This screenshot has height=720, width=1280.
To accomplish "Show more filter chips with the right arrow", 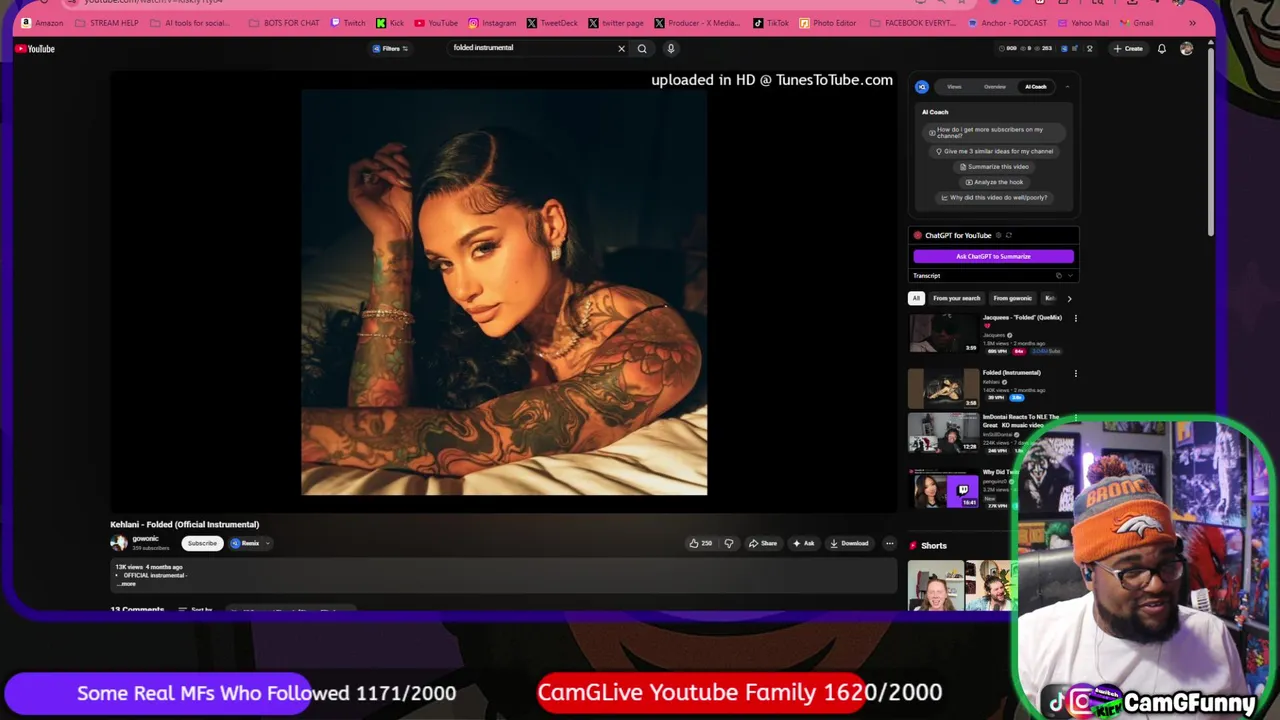I will tap(1069, 298).
